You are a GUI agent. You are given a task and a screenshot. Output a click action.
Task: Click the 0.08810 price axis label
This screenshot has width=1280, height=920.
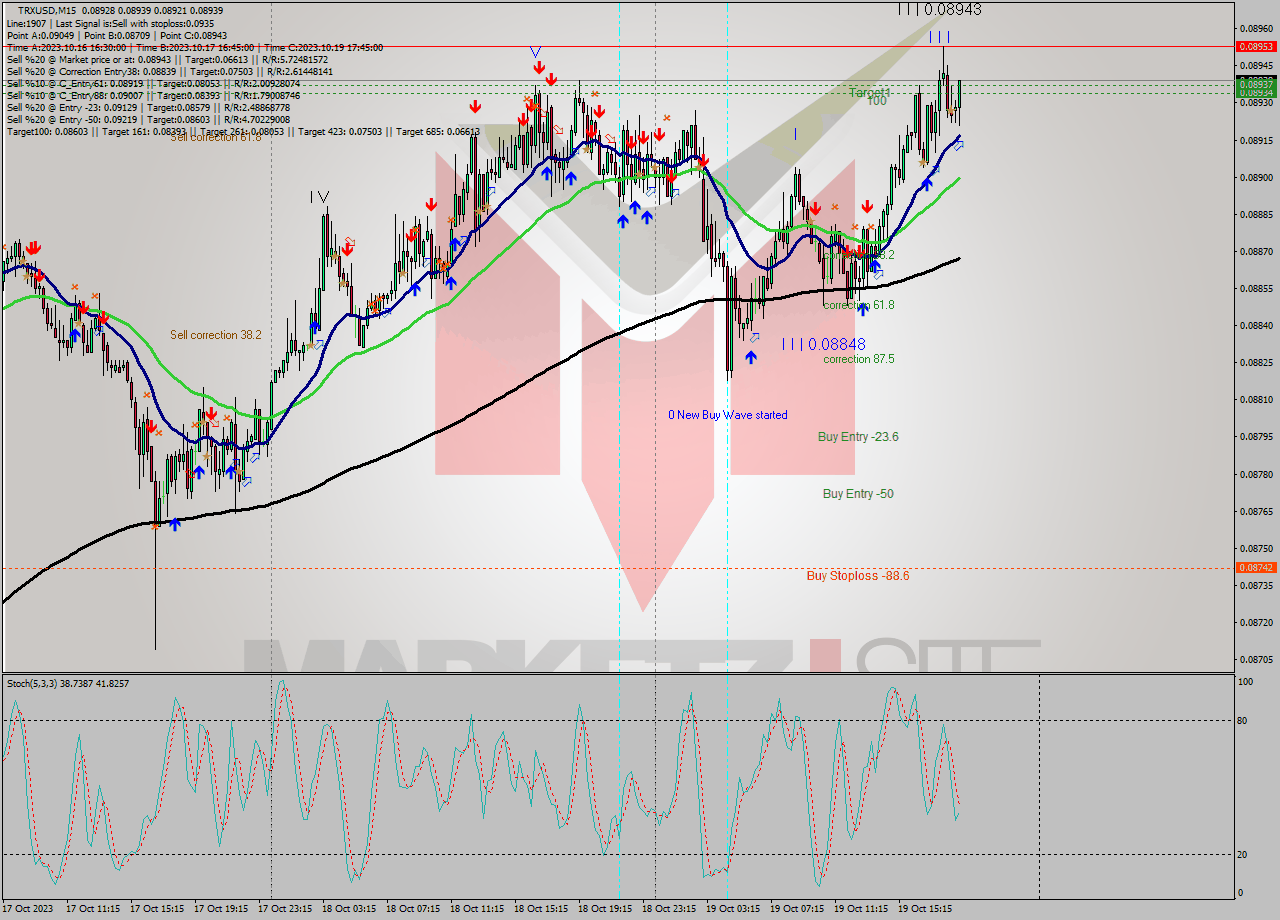(1256, 399)
